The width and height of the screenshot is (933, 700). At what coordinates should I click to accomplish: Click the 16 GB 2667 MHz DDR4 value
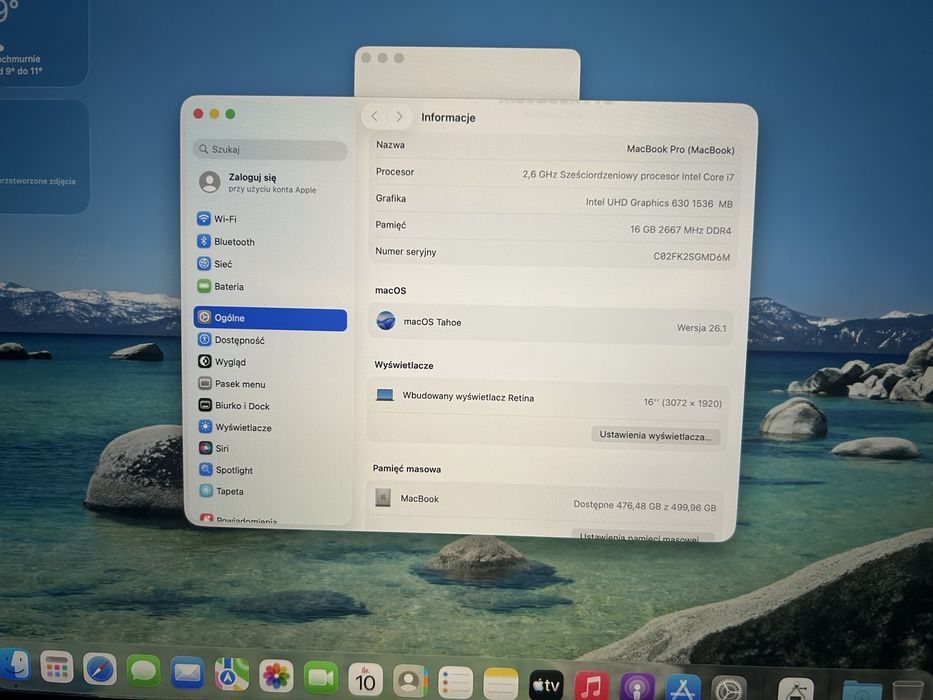pyautogui.click(x=681, y=230)
